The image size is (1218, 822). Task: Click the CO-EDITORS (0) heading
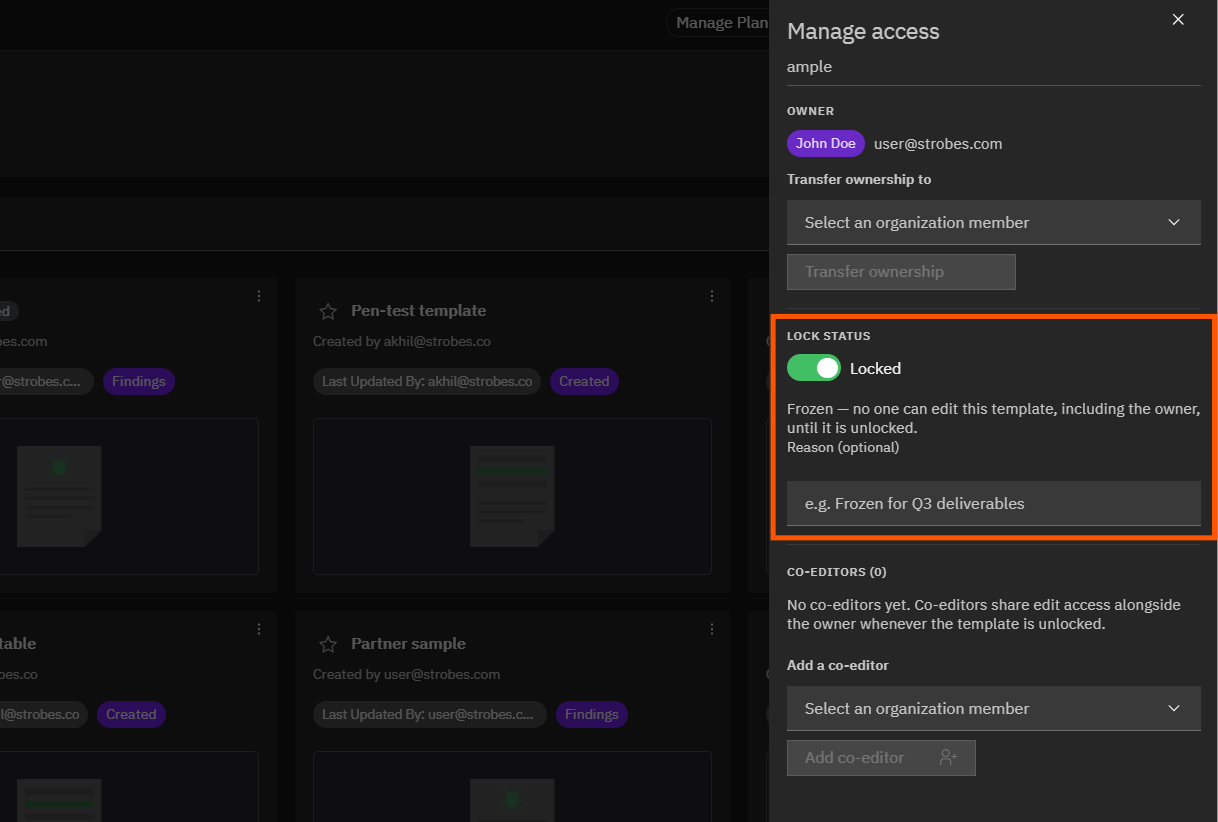coord(837,572)
